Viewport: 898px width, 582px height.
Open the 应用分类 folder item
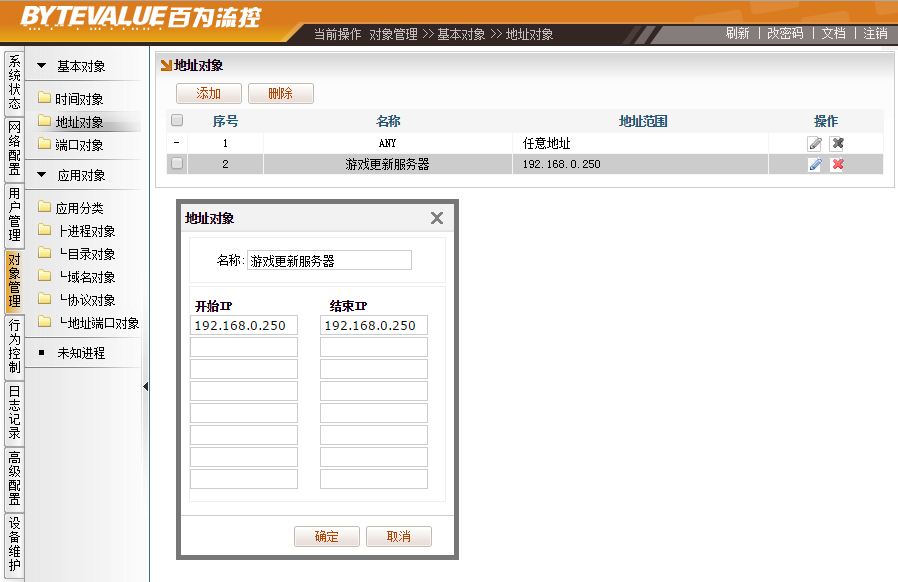point(79,208)
